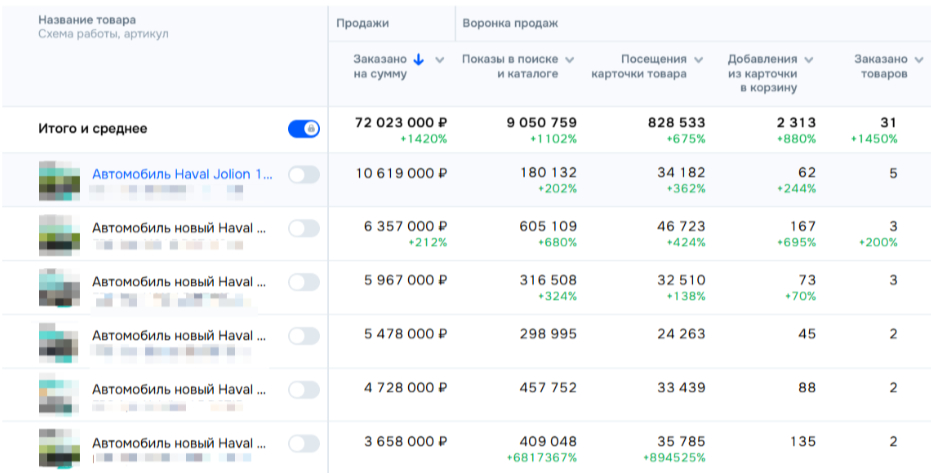The image size is (931, 473).
Task: Toggle the locked Итого и среднее switch
Action: point(303,128)
